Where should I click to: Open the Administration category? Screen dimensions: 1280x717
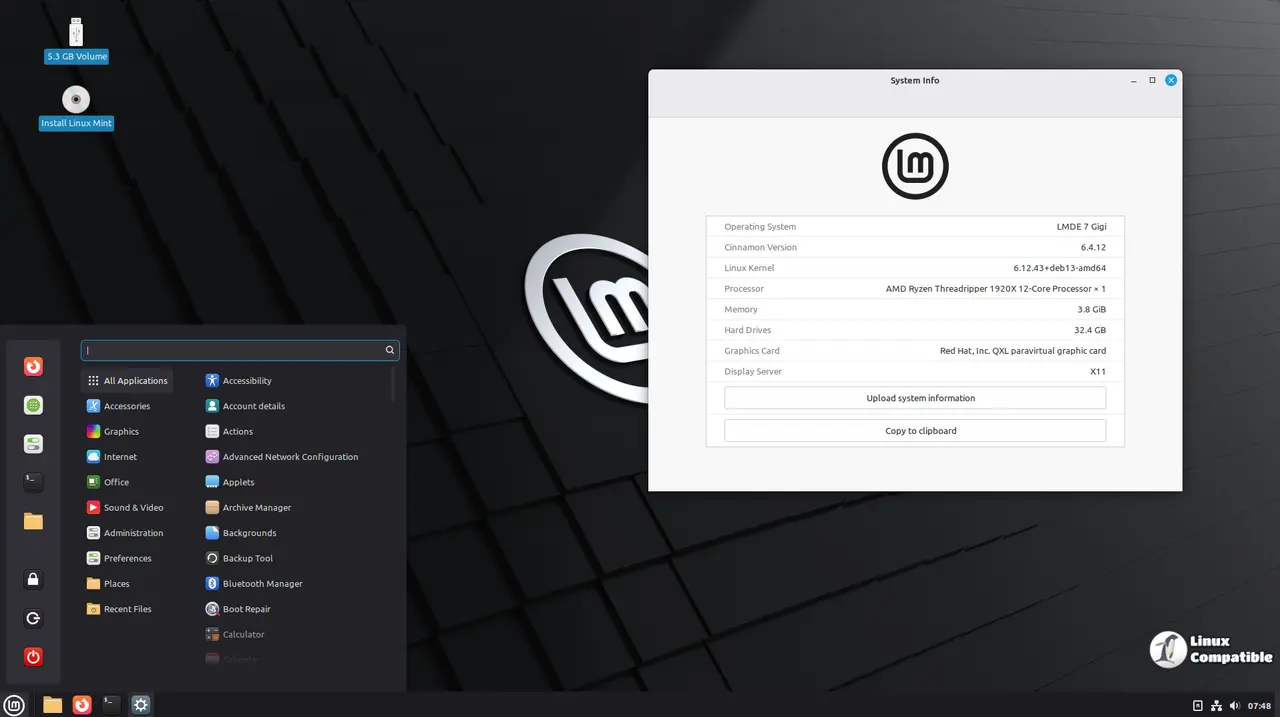(133, 533)
